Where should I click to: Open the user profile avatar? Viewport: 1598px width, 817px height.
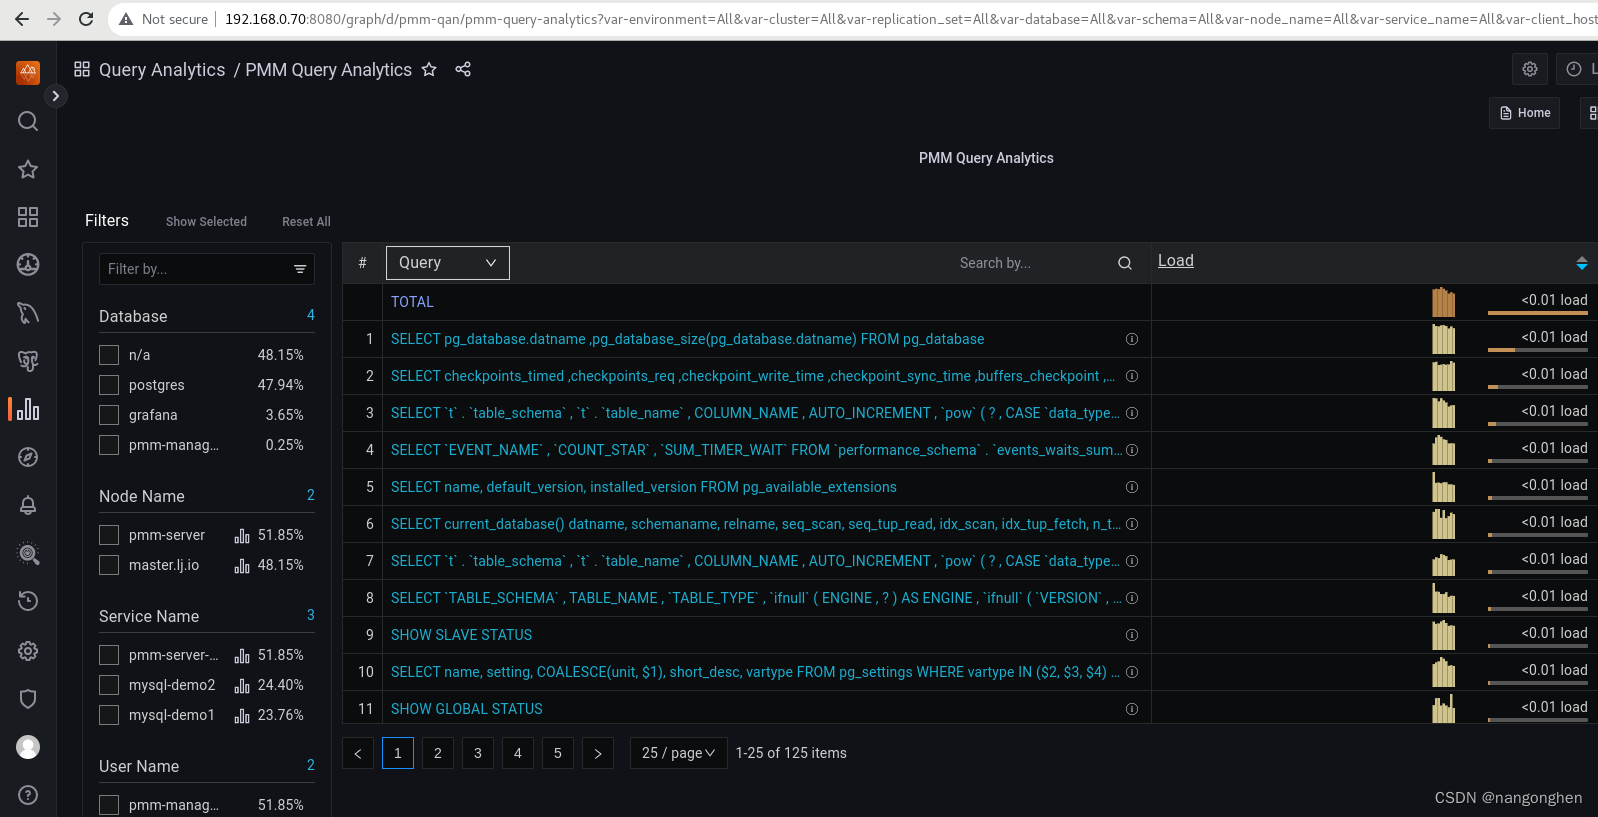pyautogui.click(x=28, y=747)
